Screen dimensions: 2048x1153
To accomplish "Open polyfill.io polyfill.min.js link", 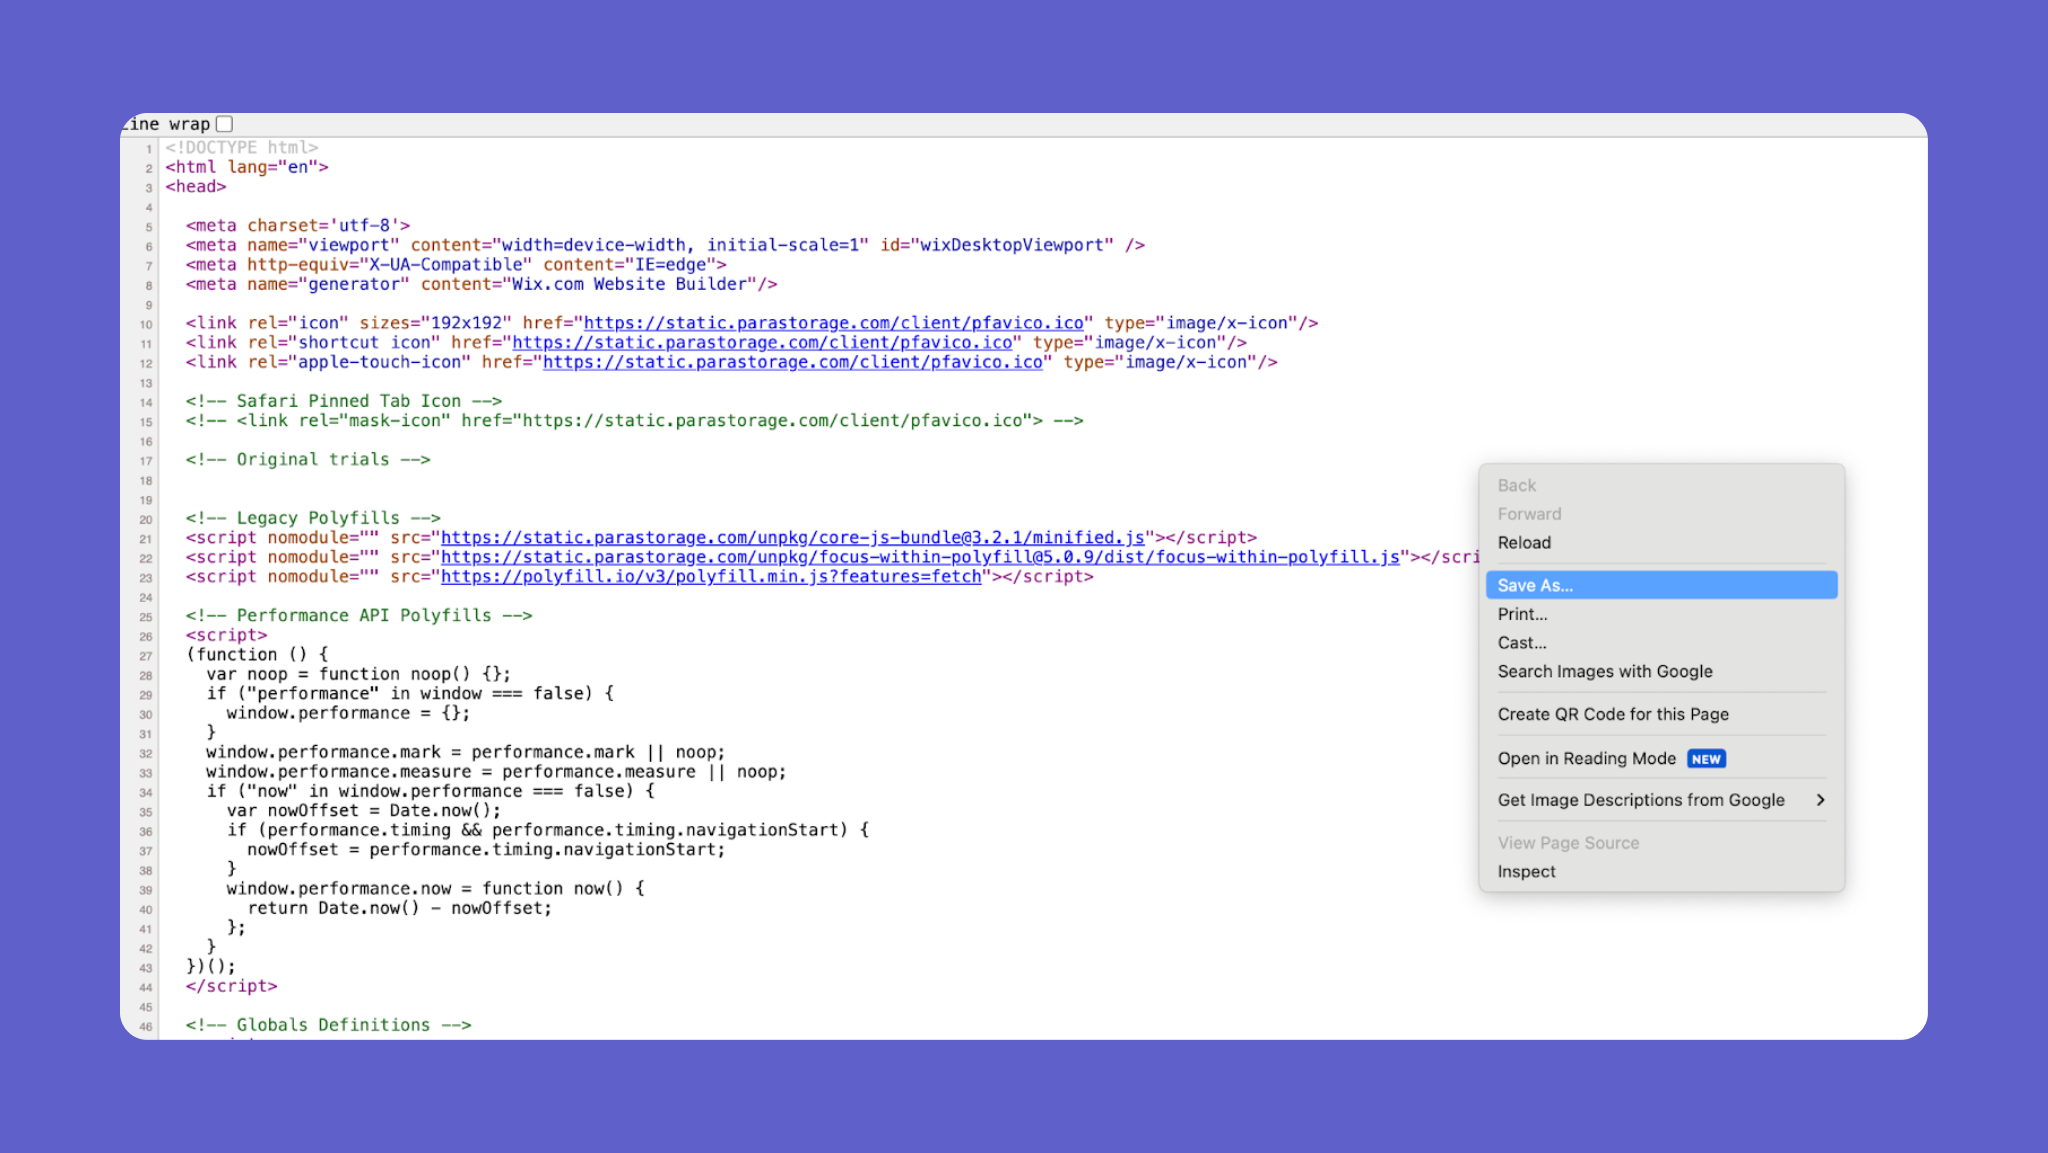I will point(711,577).
